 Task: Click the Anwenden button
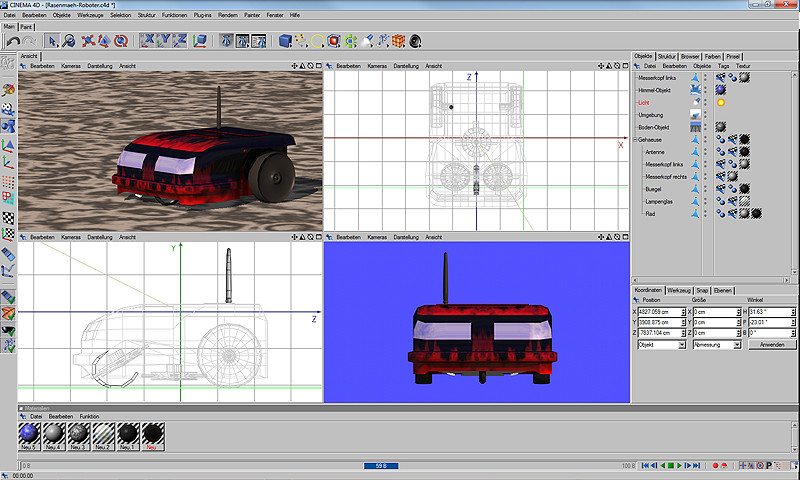coord(771,344)
